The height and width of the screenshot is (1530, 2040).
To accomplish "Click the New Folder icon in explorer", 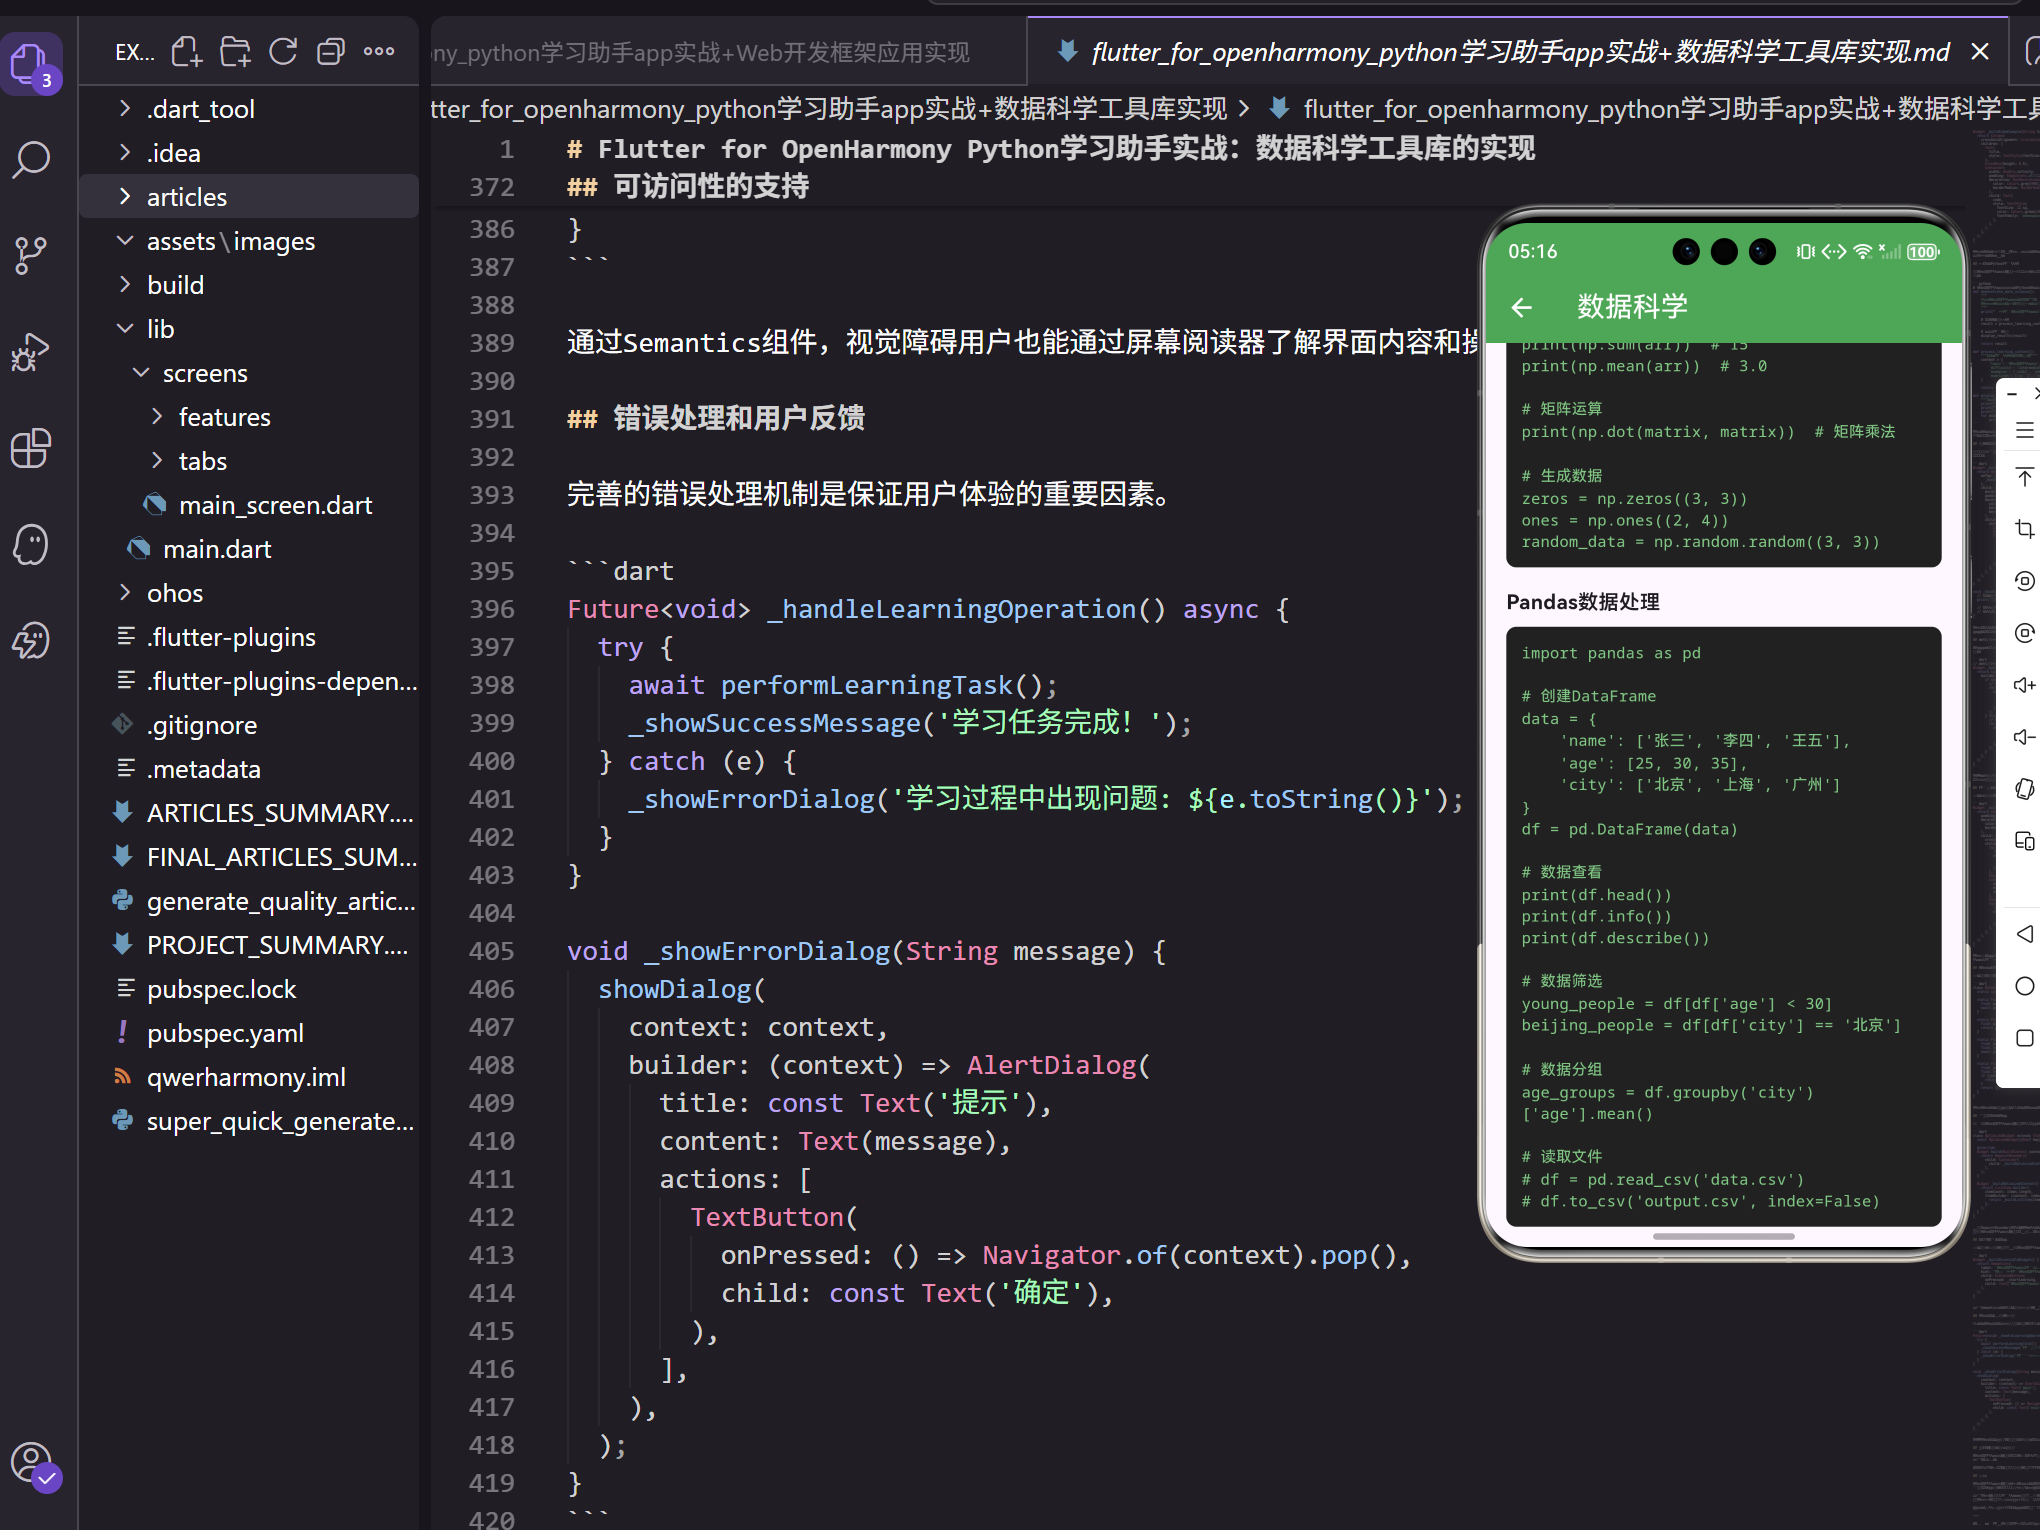I will [235, 52].
